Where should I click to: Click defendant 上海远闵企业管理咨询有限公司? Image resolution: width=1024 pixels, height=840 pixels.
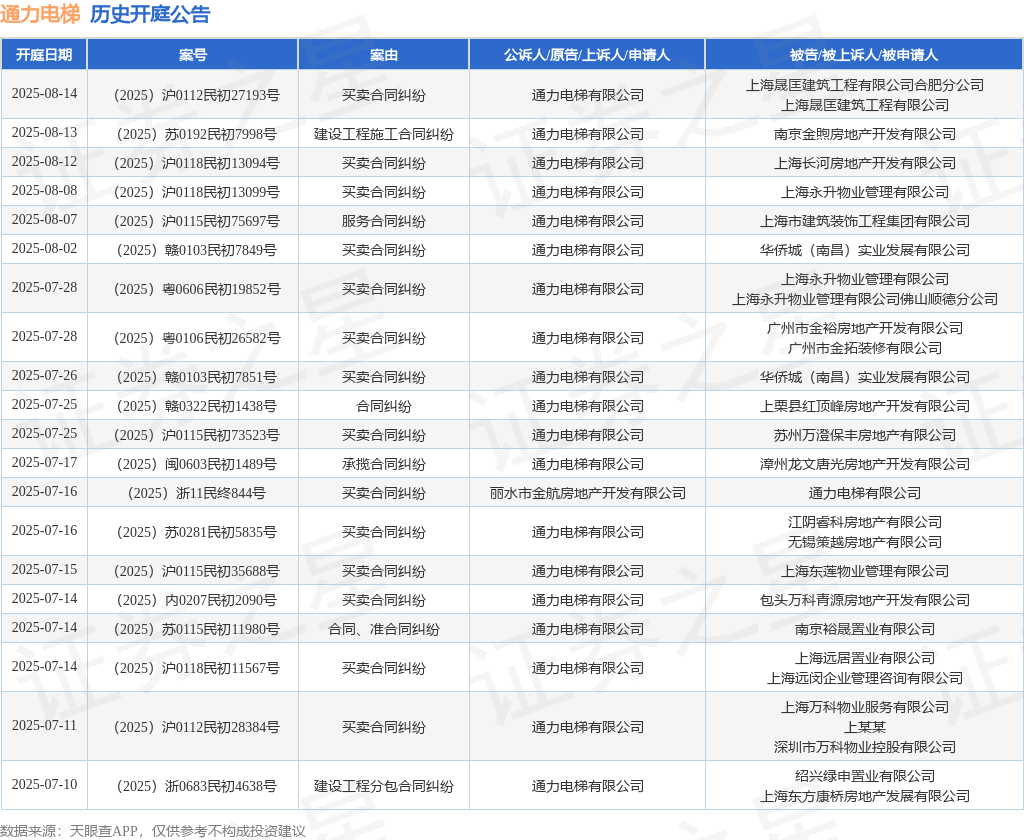tap(865, 679)
